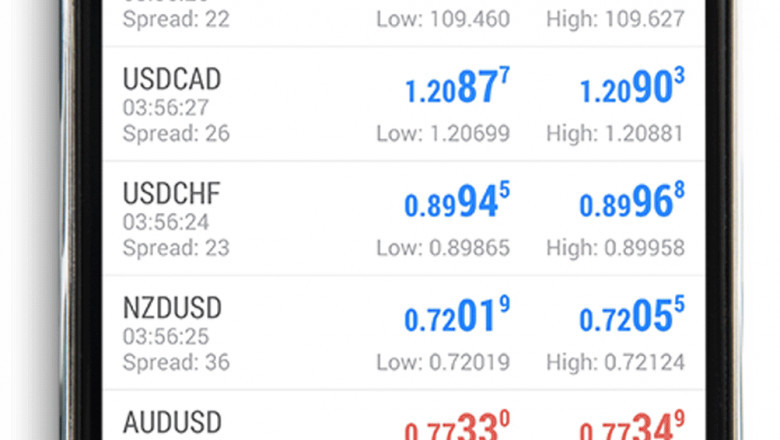
Task: Select the USDCAD symbol row
Action: [x=171, y=79]
